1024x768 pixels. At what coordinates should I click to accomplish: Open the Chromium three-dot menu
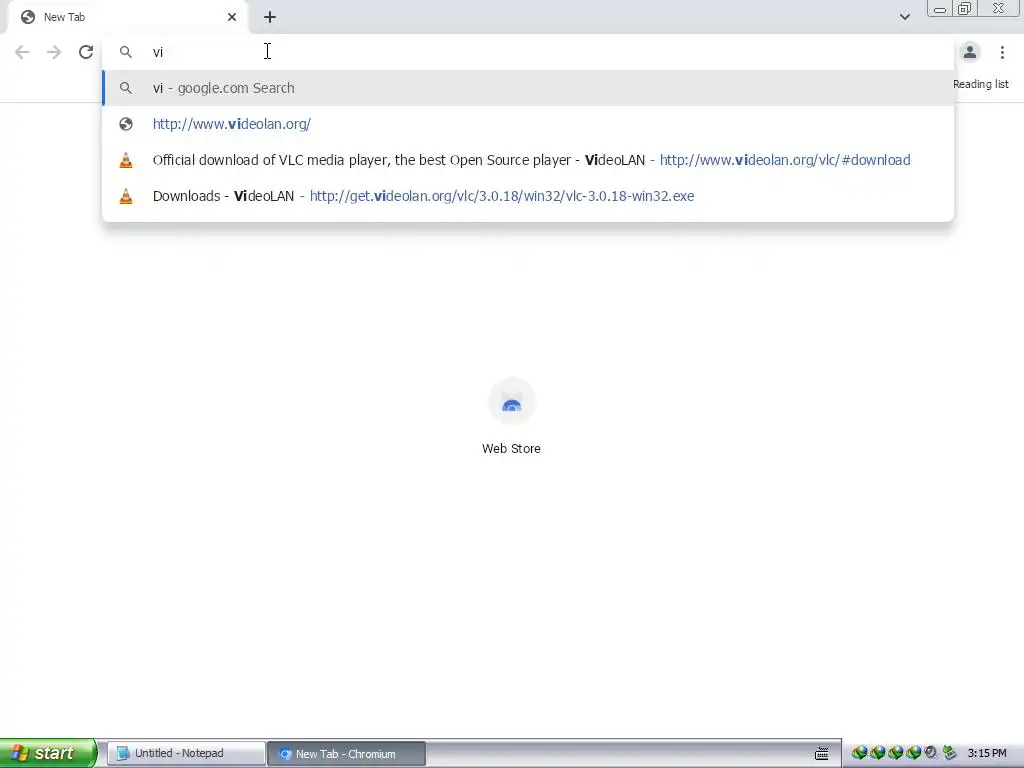[1002, 52]
